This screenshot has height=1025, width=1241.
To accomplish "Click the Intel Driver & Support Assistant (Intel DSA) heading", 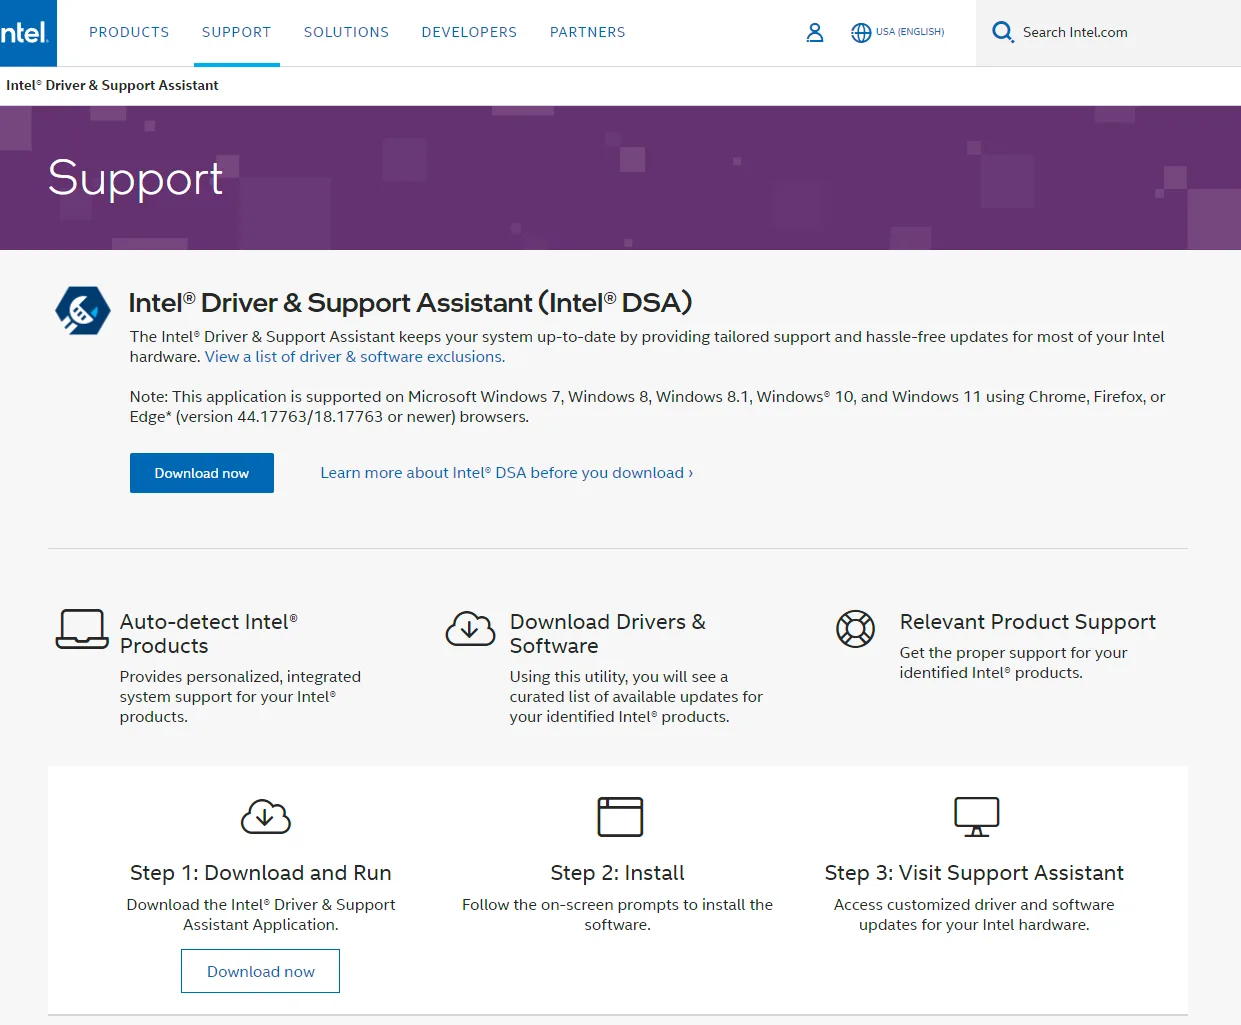I will 411,303.
